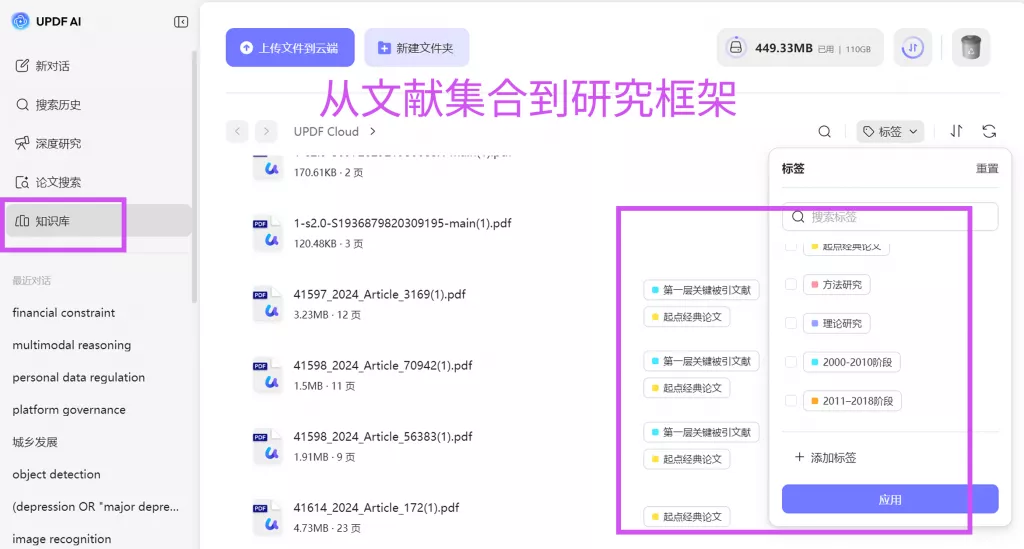Screen dimensions: 1024x549
Task: Open recent chat platform governance
Action: point(69,409)
